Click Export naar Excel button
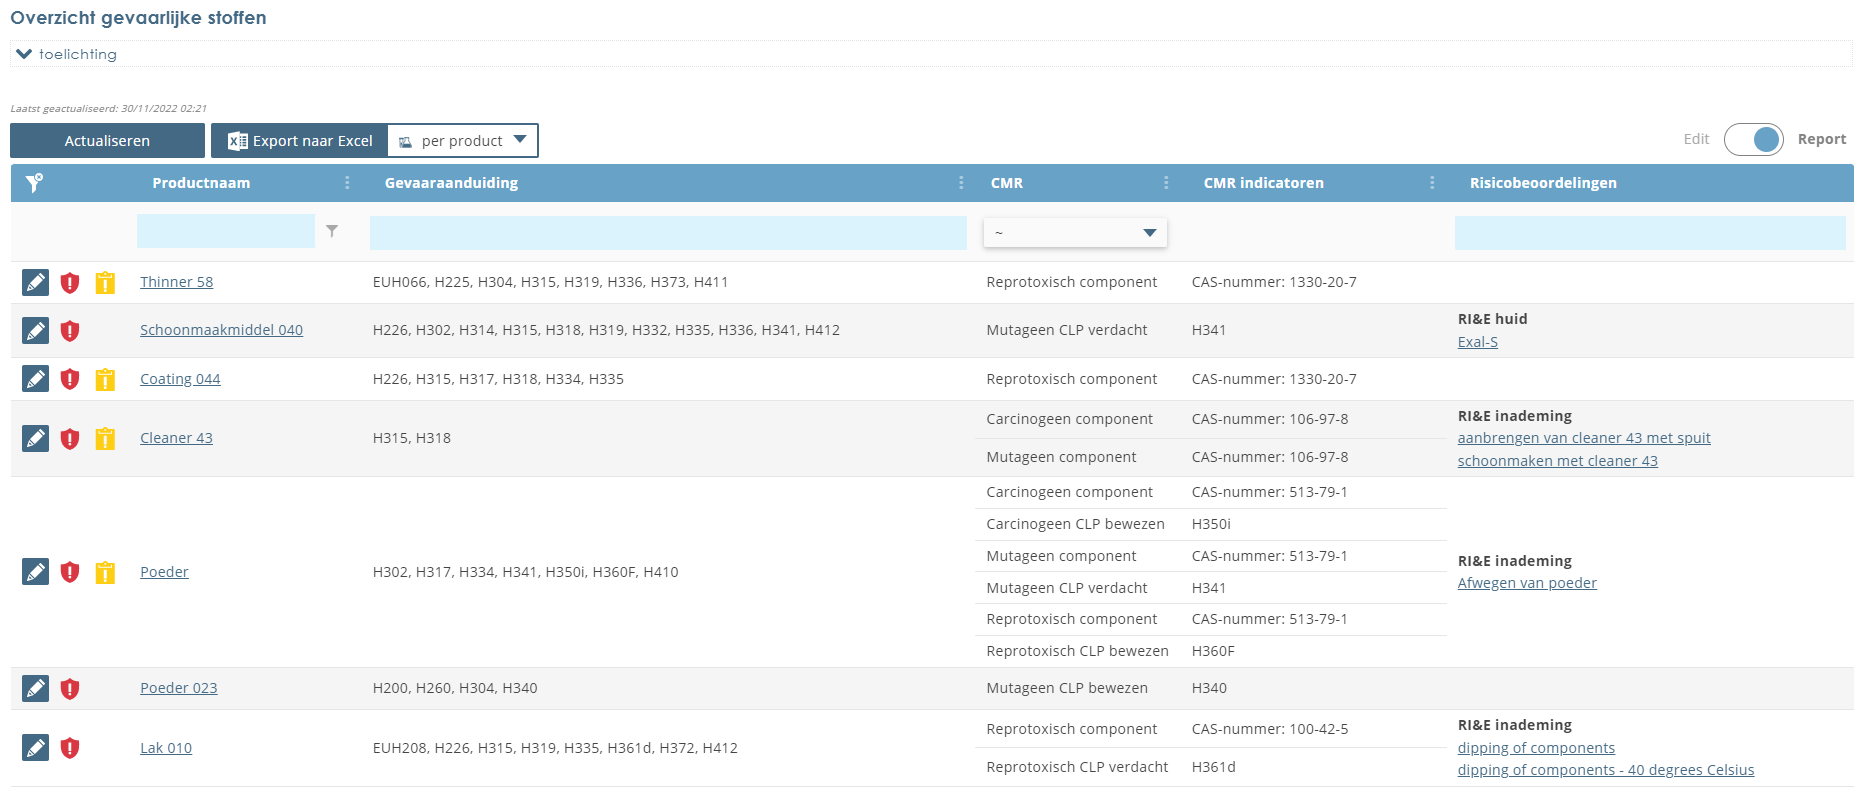 coord(300,141)
